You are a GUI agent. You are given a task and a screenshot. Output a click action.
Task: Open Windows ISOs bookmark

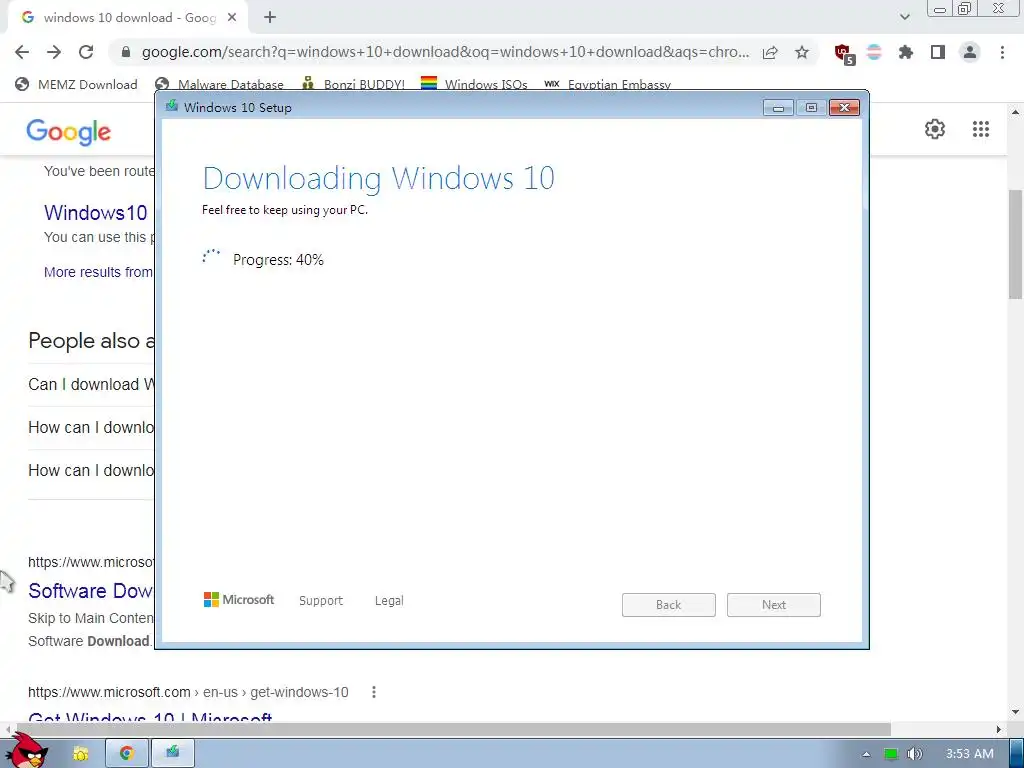tap(474, 84)
